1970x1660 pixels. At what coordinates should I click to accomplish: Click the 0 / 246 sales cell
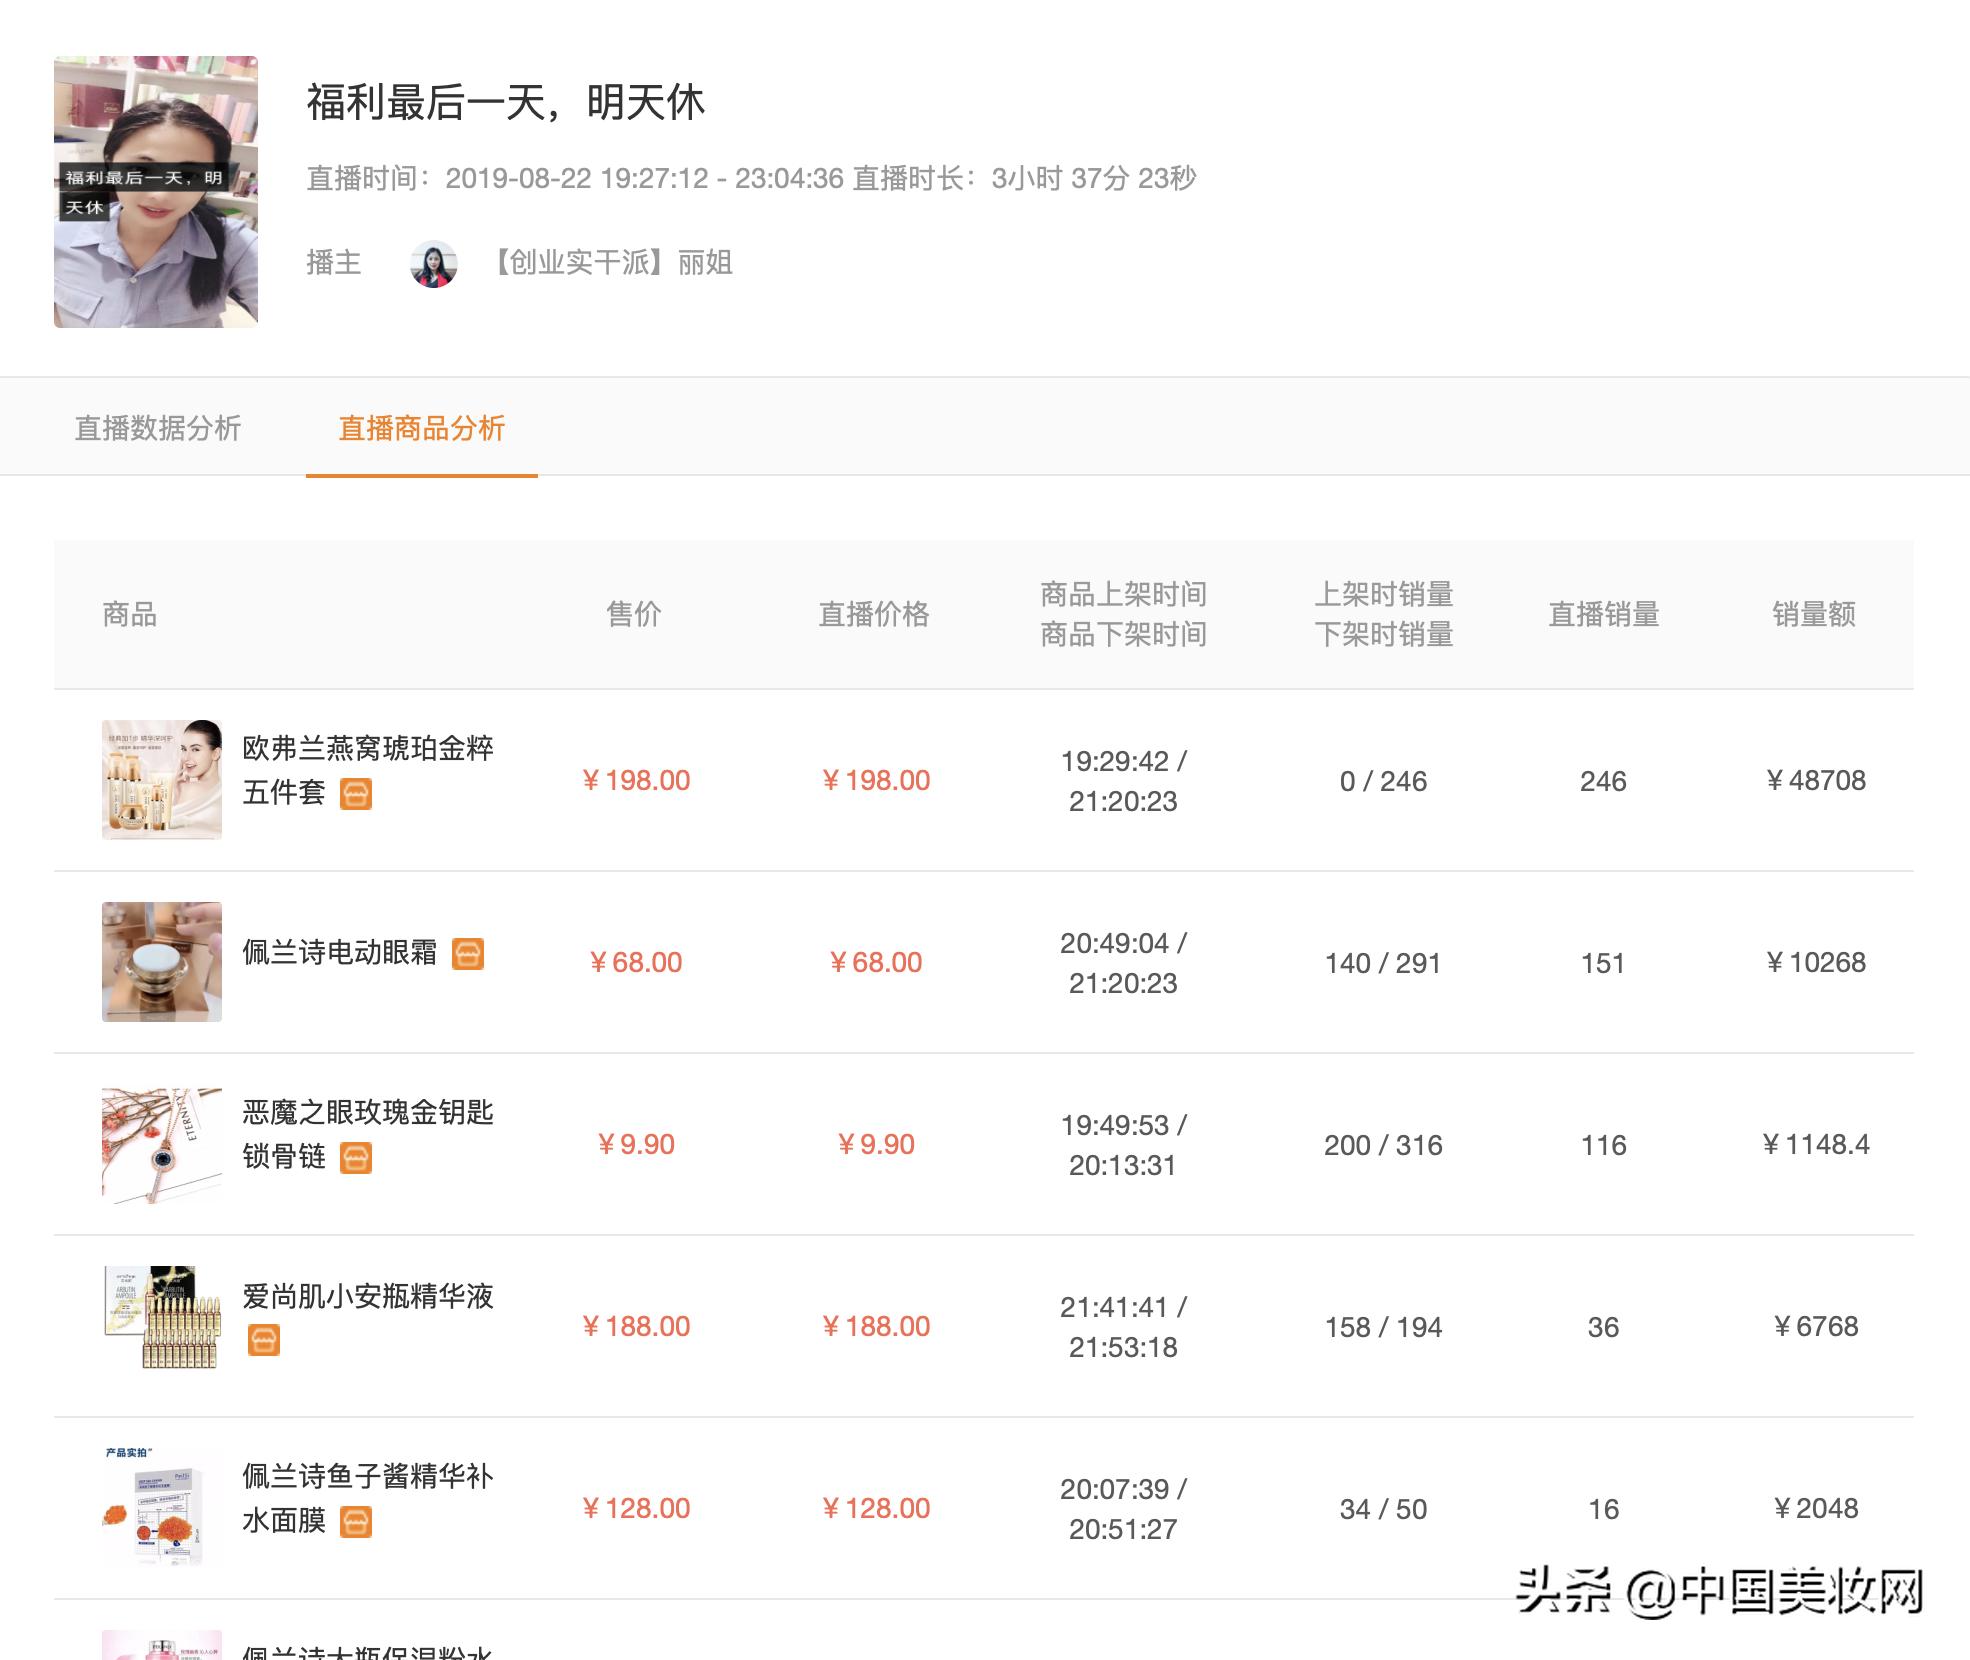(x=1383, y=781)
